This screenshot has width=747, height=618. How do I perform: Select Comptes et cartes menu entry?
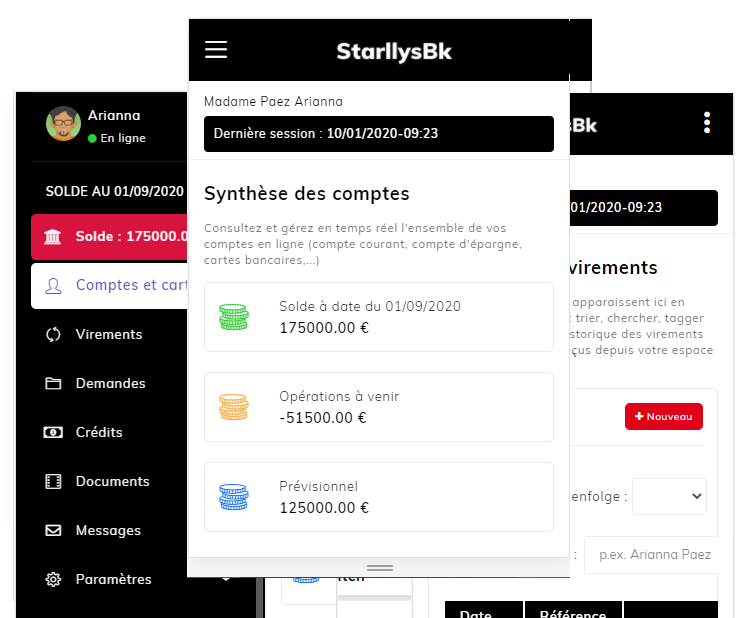click(120, 286)
